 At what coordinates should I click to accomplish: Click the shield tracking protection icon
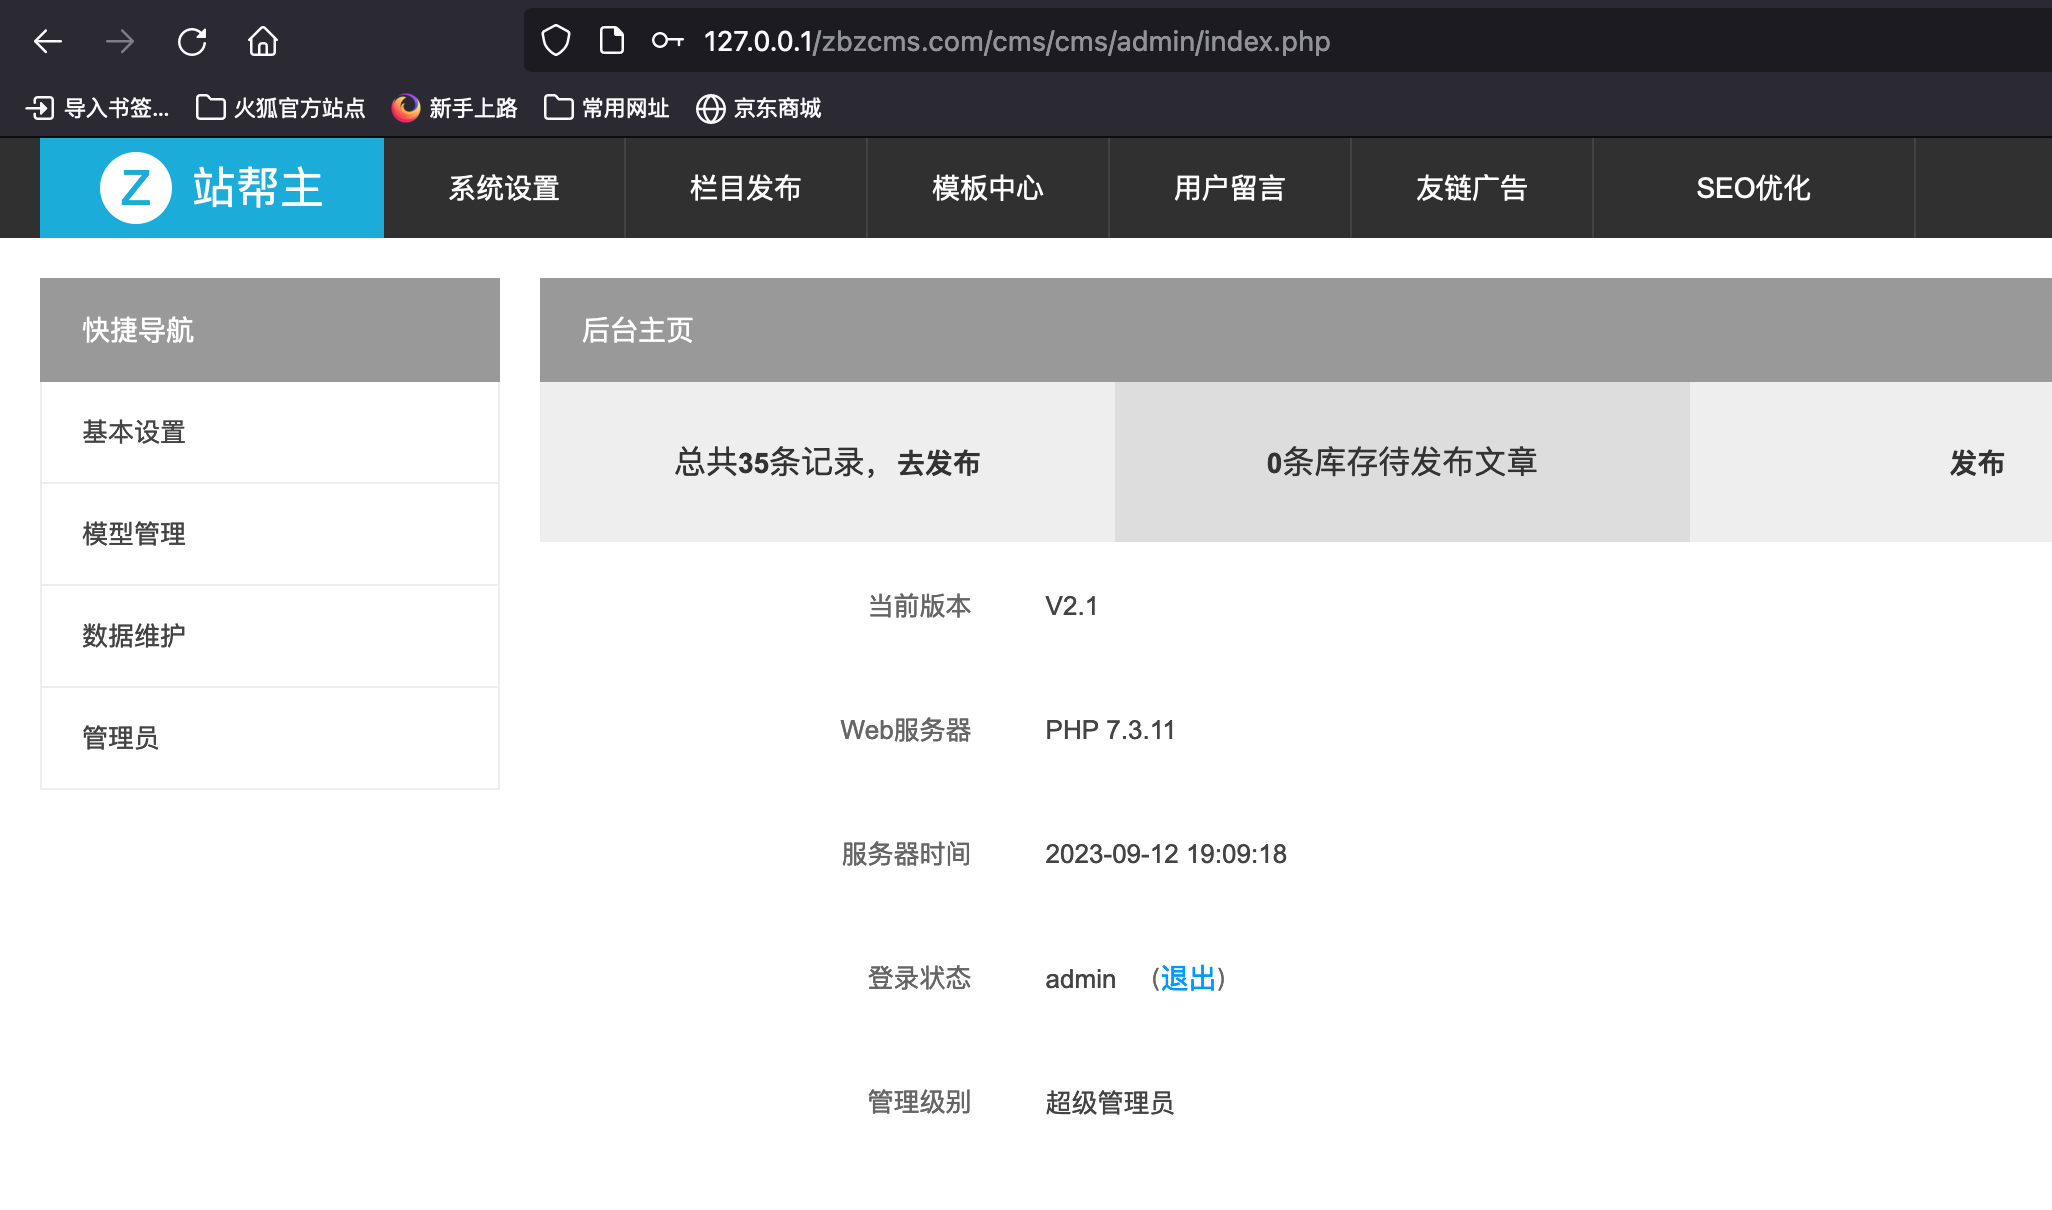(x=555, y=41)
